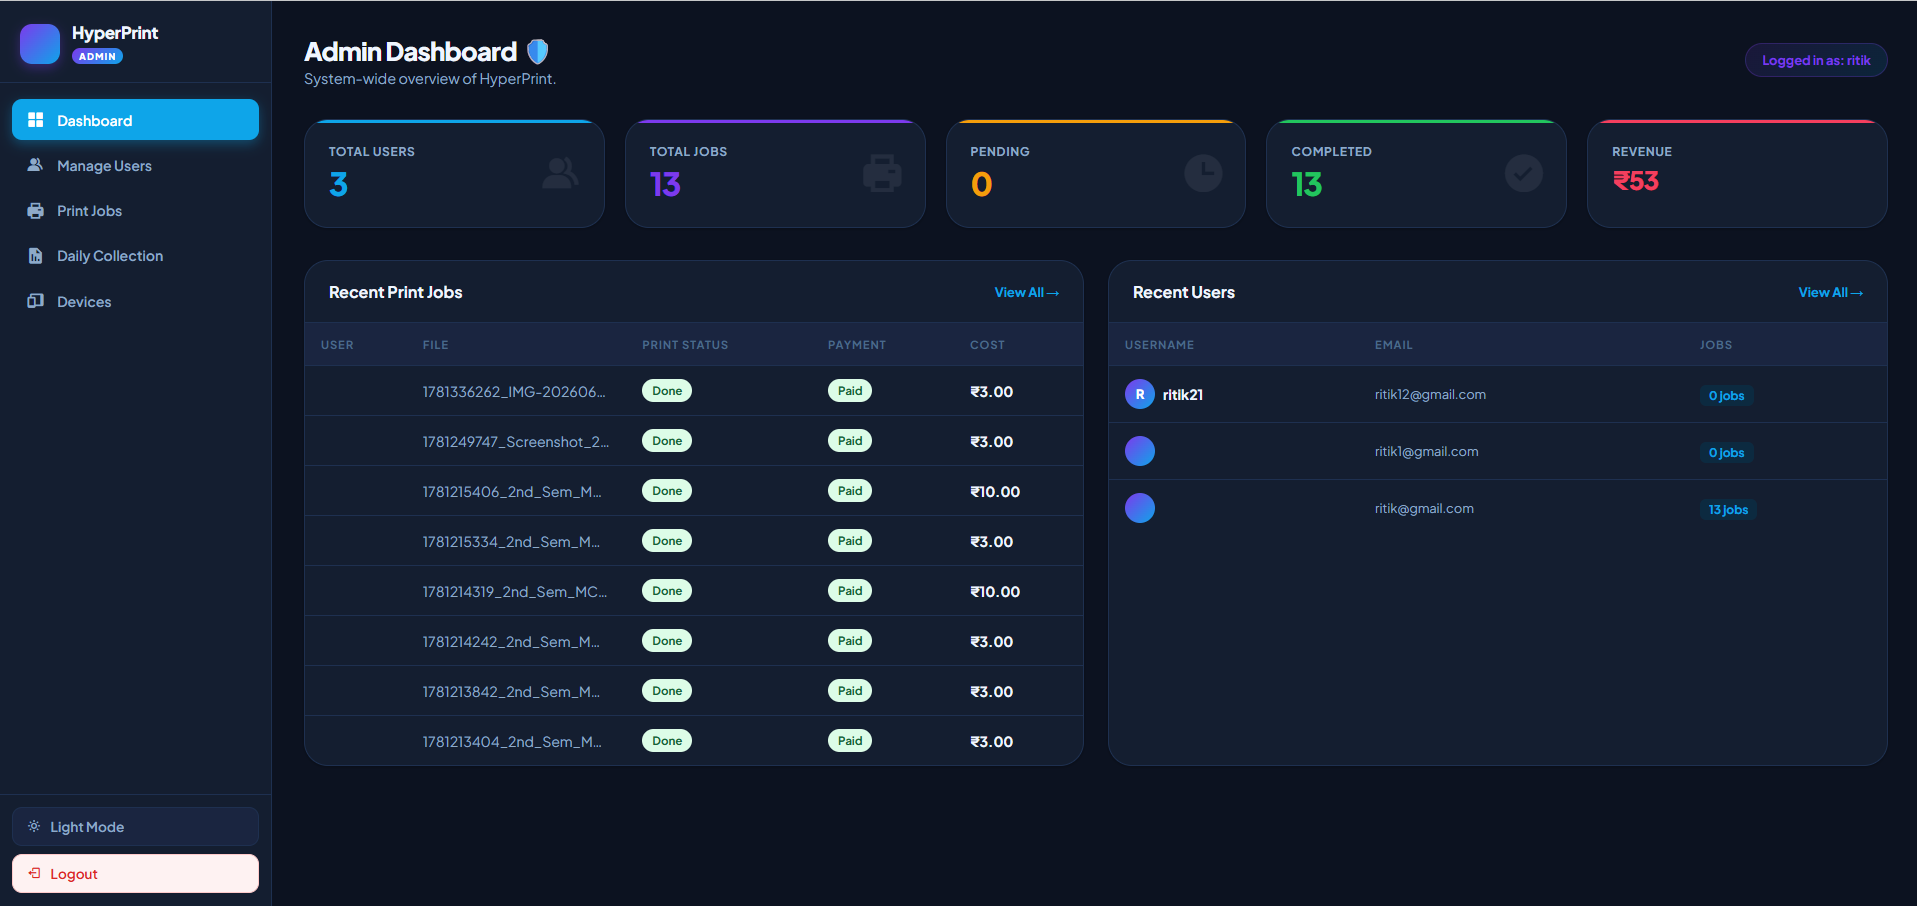Click file 1781214242_2nd_Sem_M...
Image resolution: width=1917 pixels, height=906 pixels.
(511, 641)
